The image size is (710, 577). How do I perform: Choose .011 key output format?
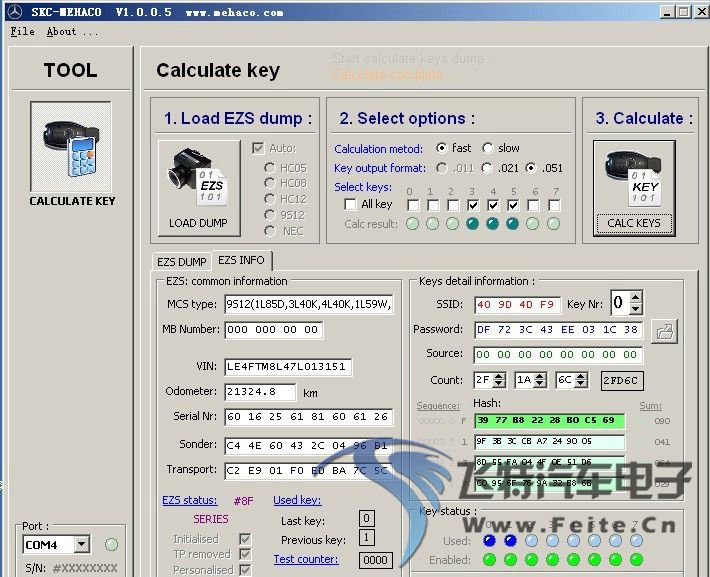(x=442, y=168)
